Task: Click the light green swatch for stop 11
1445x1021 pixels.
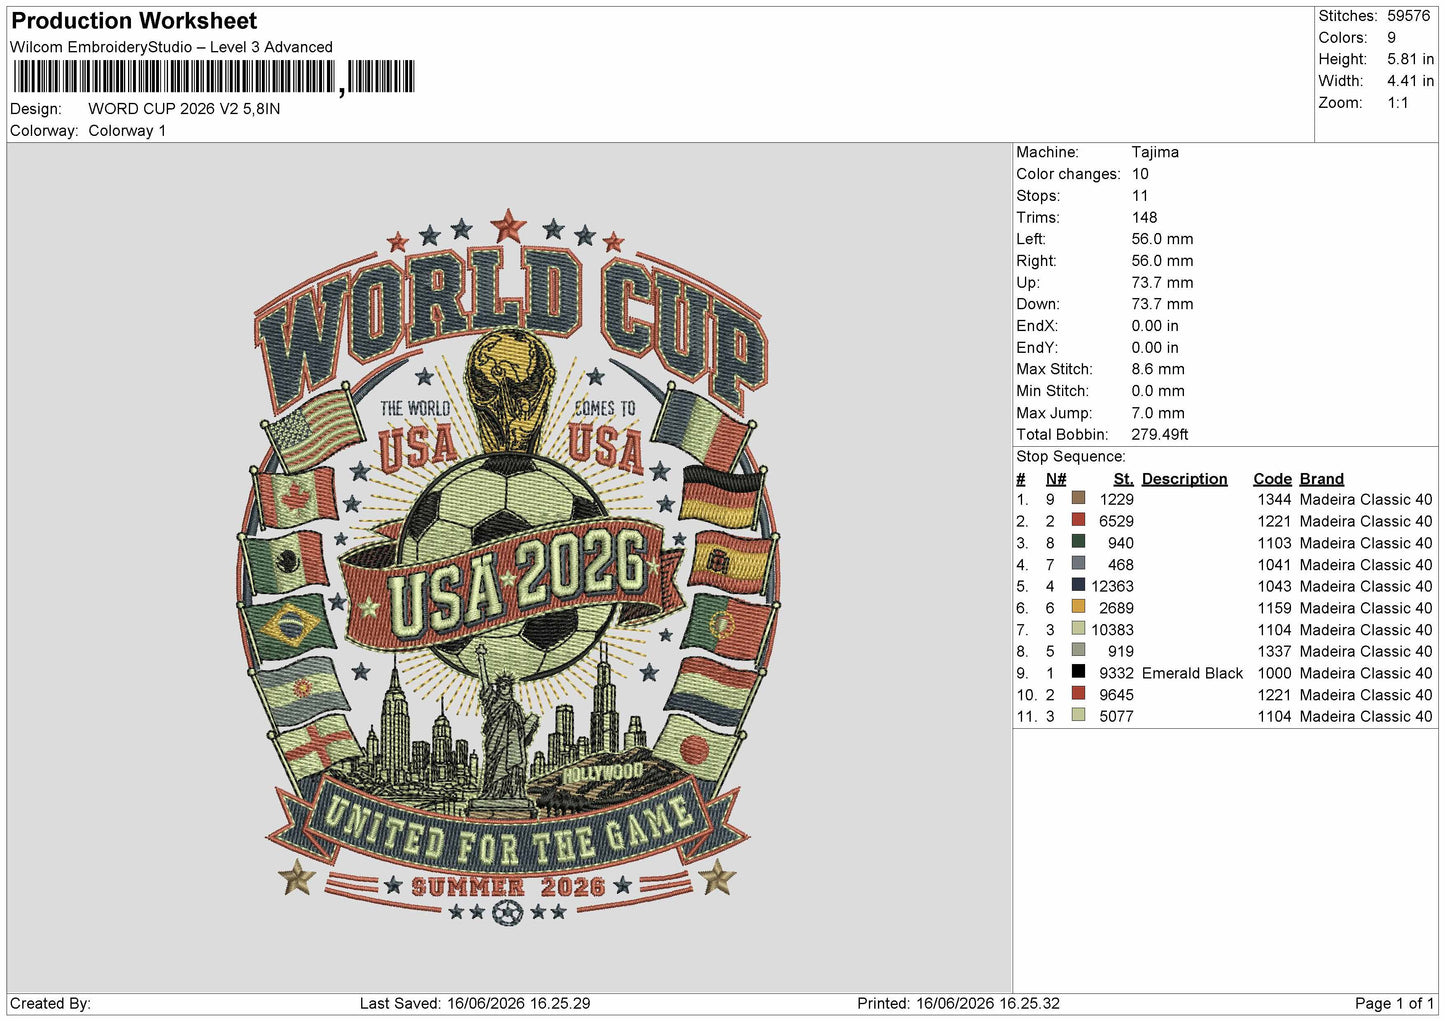Action: [x=1078, y=715]
